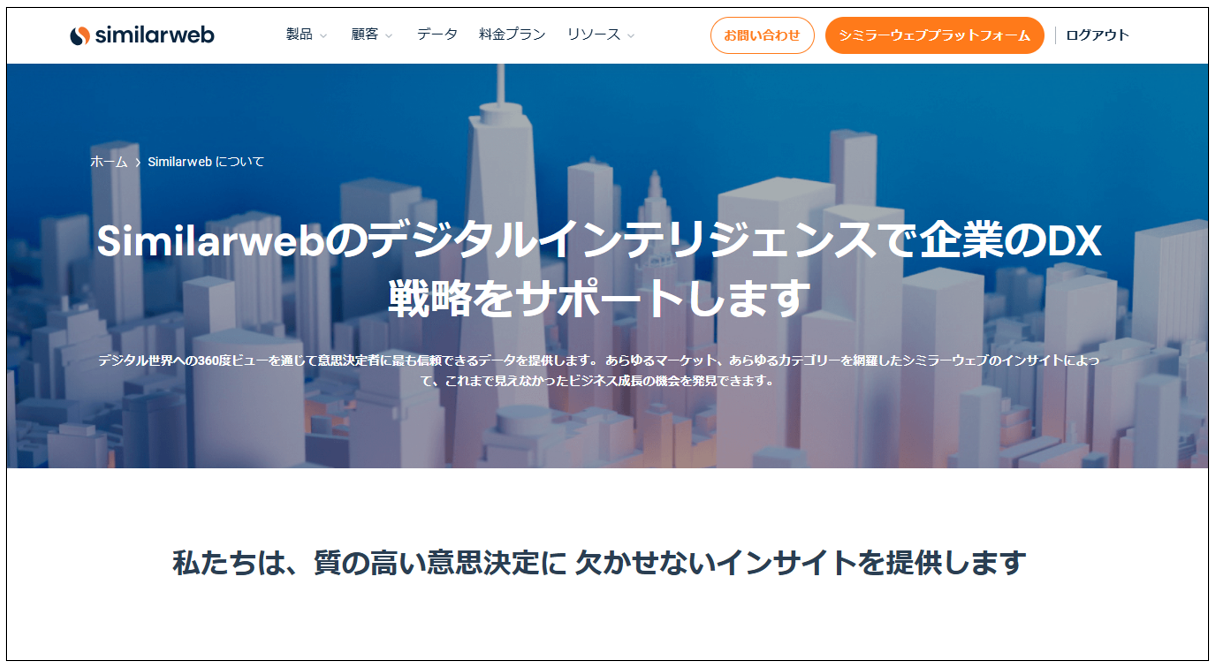The image size is (1215, 669).
Task: Click the paragraph mentioning 360度ビュー
Action: pos(599,370)
